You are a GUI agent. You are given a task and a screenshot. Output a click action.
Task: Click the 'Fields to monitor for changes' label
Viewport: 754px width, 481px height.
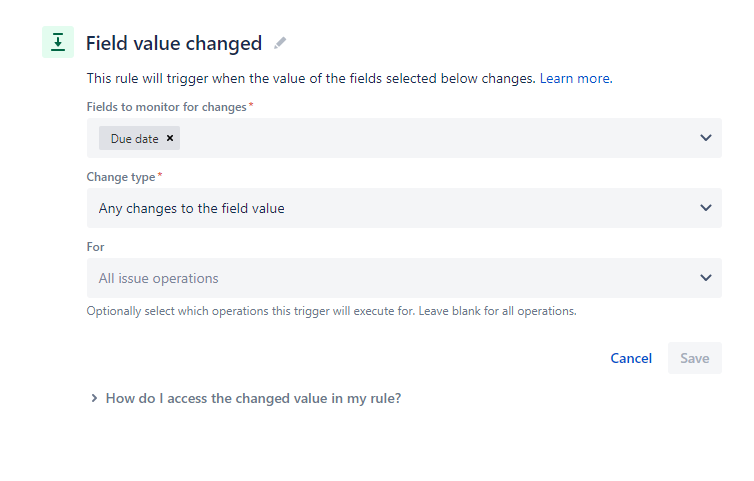coord(166,107)
